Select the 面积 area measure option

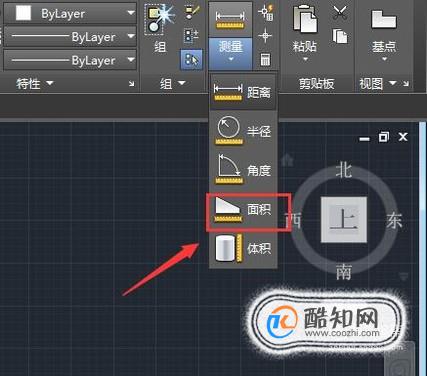[243, 210]
